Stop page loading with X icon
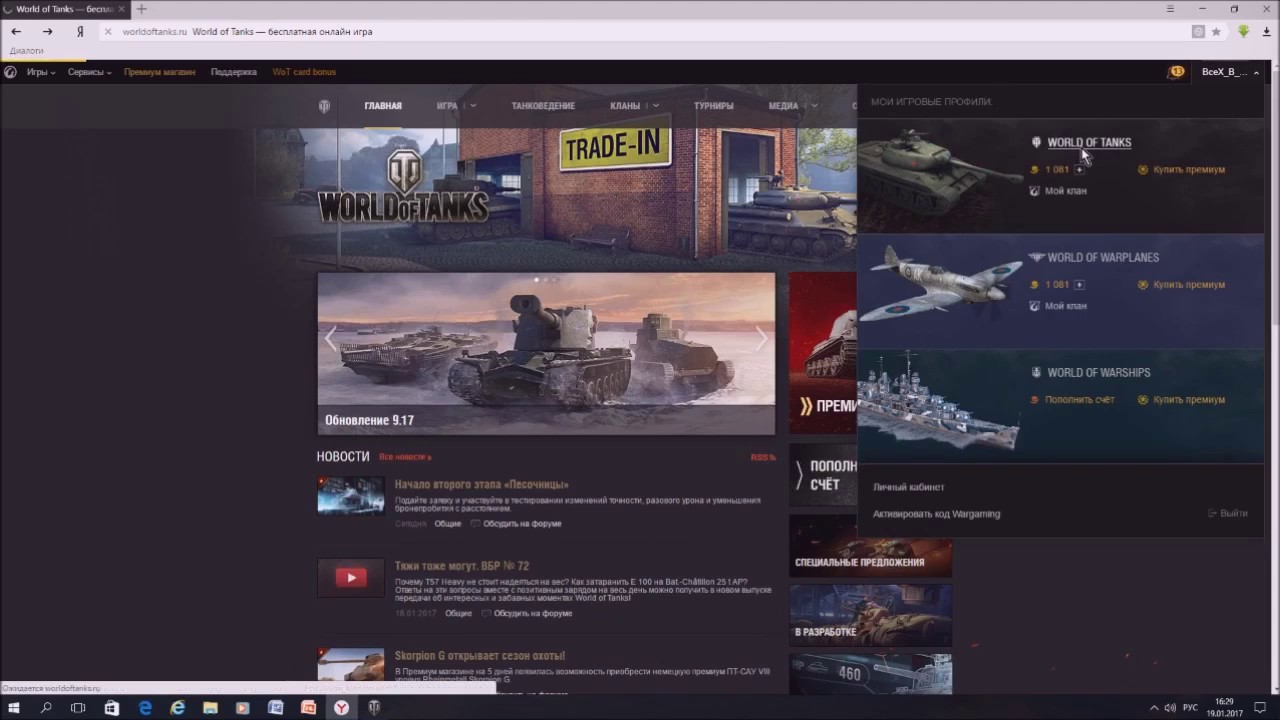This screenshot has width=1280, height=720. coord(108,31)
